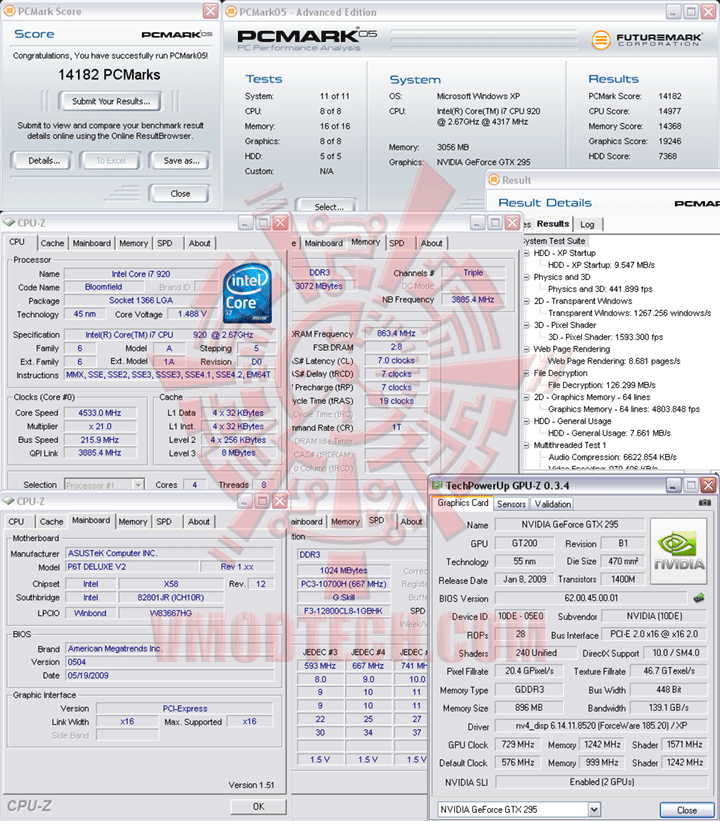720x821 pixels.
Task: Open the Processor #1 selection dropdown
Action: (x=138, y=485)
